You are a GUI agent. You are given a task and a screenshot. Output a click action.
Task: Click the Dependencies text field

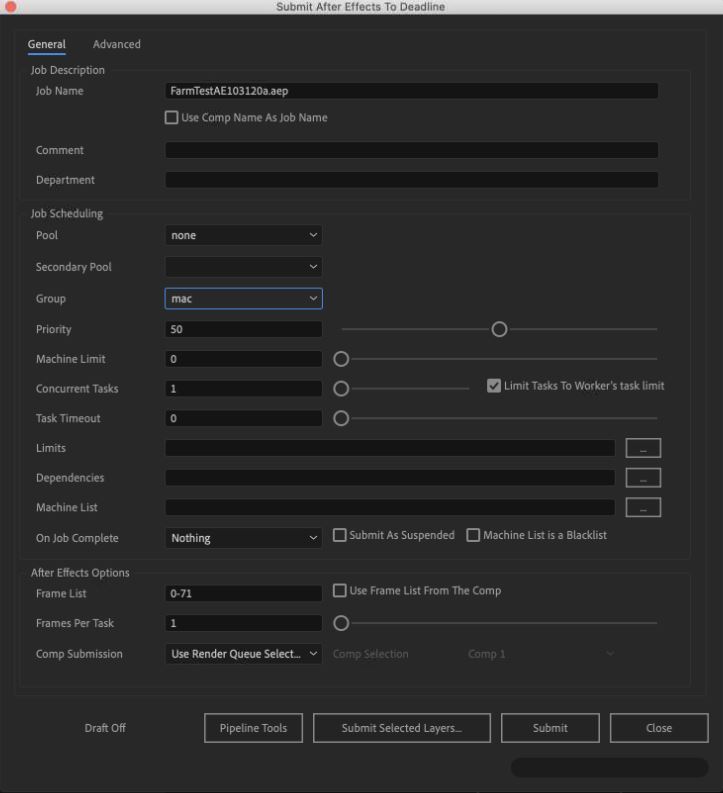pos(390,478)
